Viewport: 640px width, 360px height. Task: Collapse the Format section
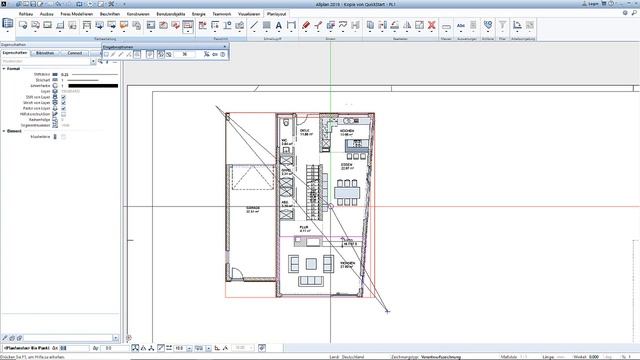tap(4, 69)
